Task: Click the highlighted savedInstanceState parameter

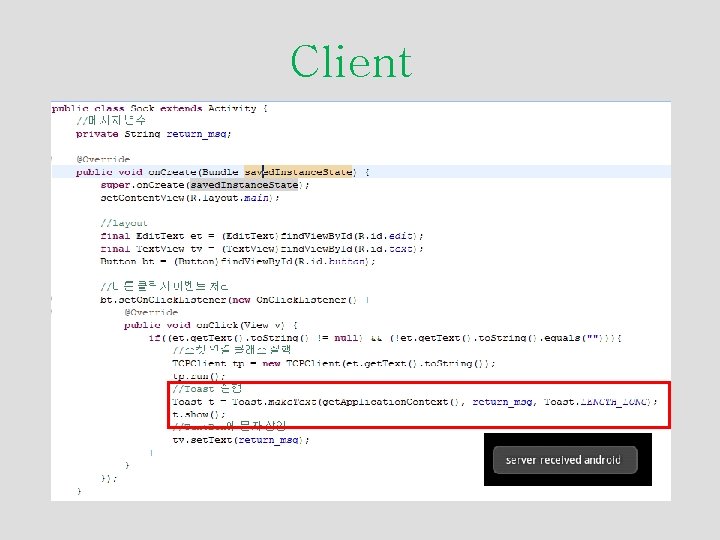Action: pyautogui.click(x=298, y=172)
